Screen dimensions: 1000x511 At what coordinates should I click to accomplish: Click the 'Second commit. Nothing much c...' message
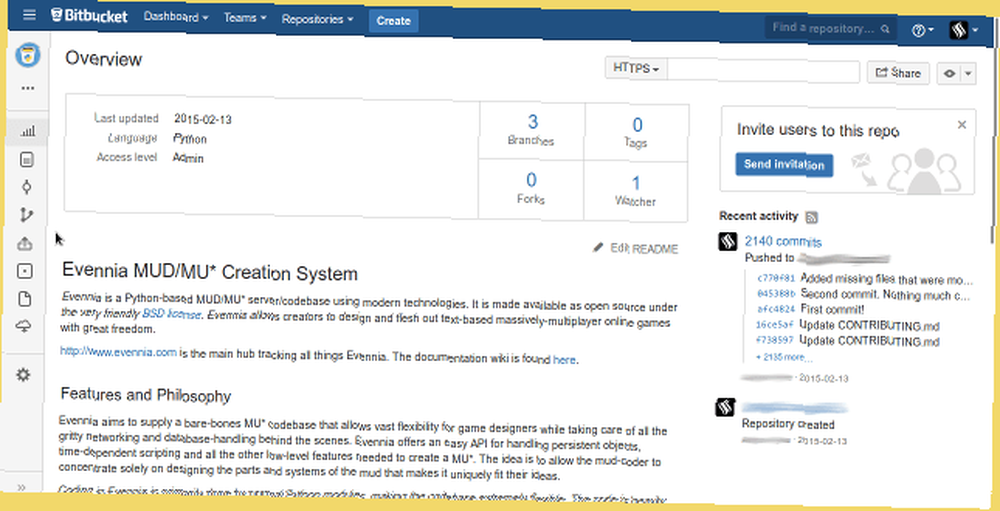click(x=885, y=295)
